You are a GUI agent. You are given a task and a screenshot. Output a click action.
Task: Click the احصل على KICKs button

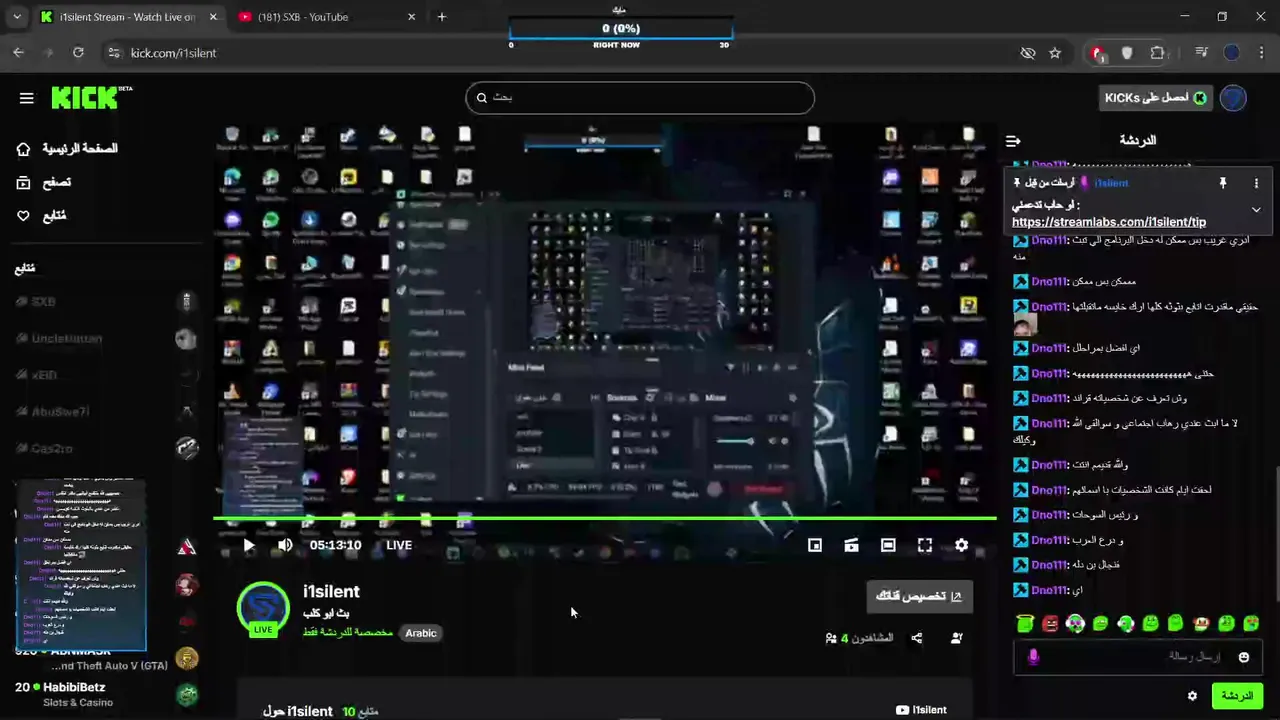[x=1155, y=97]
